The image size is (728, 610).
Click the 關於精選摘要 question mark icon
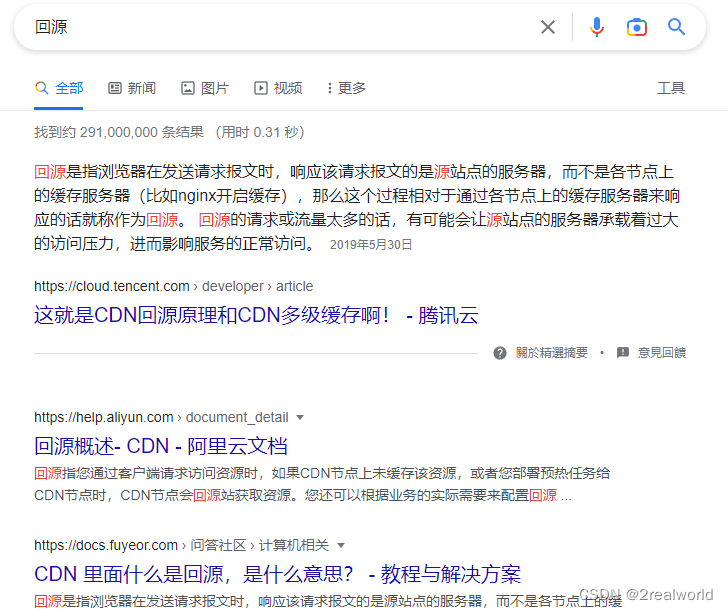500,353
